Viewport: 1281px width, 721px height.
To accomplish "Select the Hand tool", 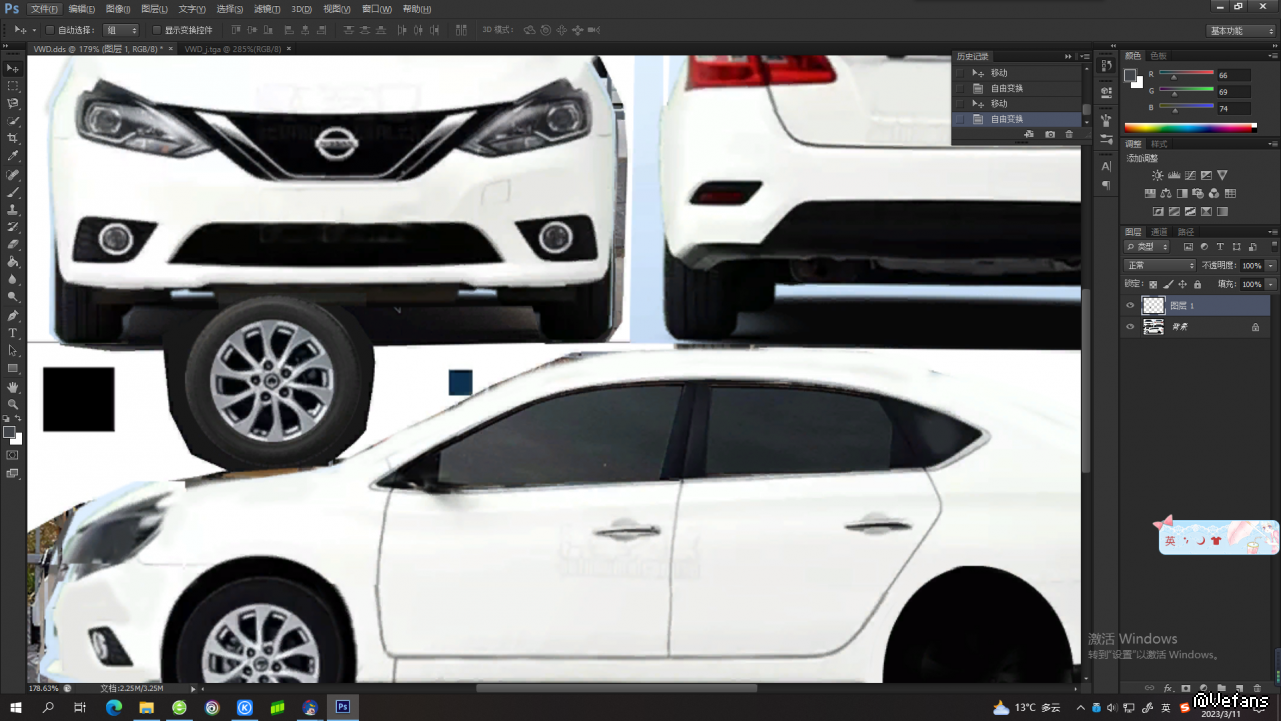I will coord(13,387).
